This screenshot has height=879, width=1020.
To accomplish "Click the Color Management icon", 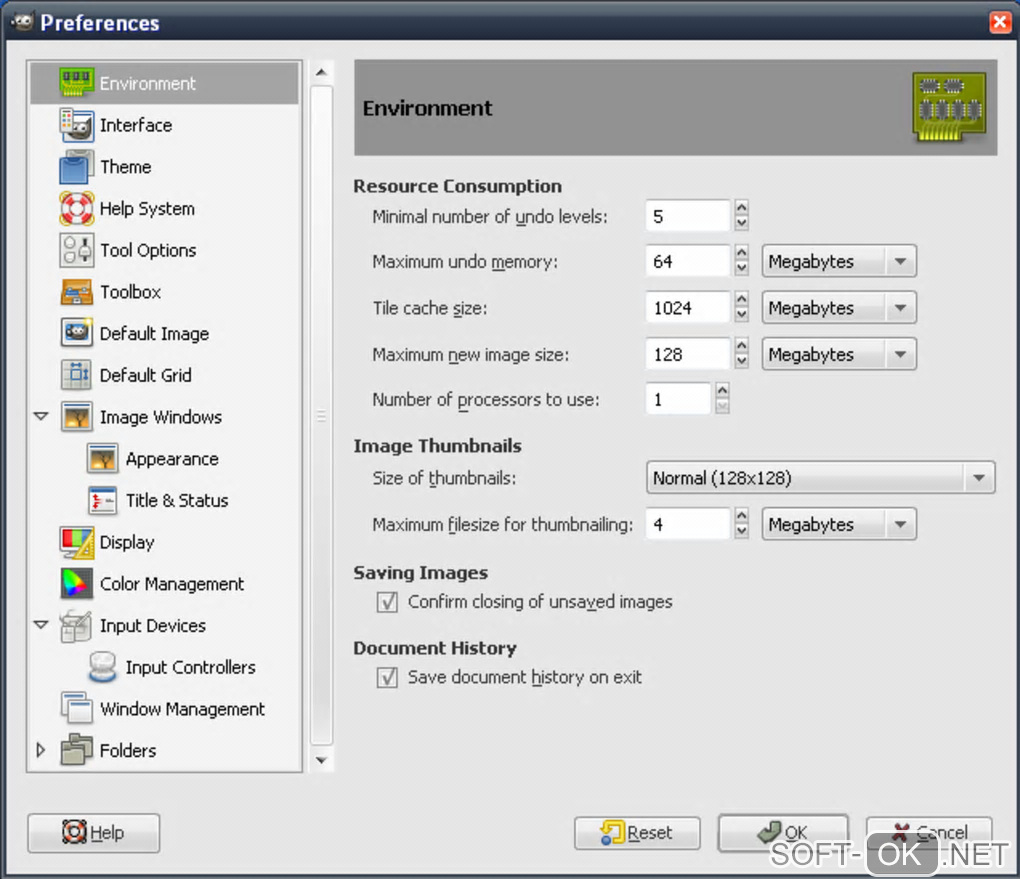I will pyautogui.click(x=76, y=584).
